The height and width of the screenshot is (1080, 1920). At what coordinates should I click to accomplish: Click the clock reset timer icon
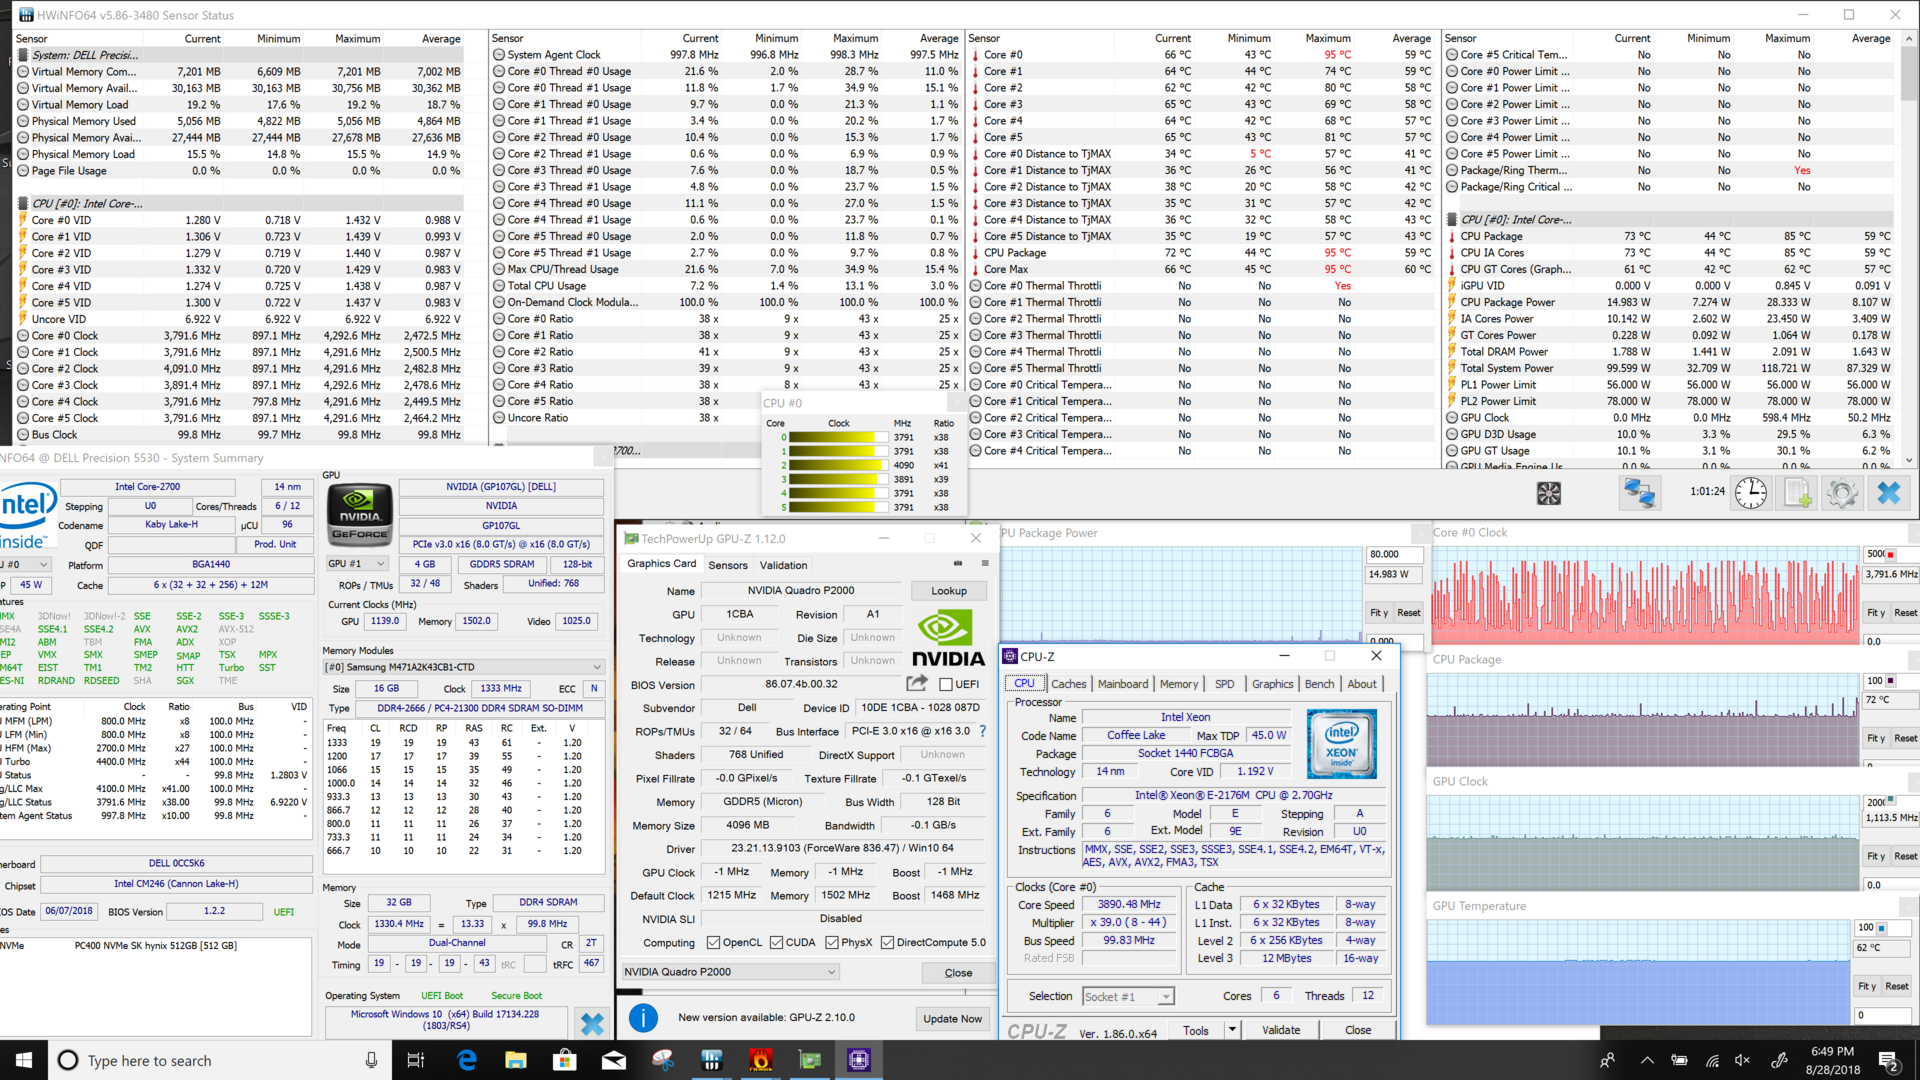click(x=1751, y=493)
